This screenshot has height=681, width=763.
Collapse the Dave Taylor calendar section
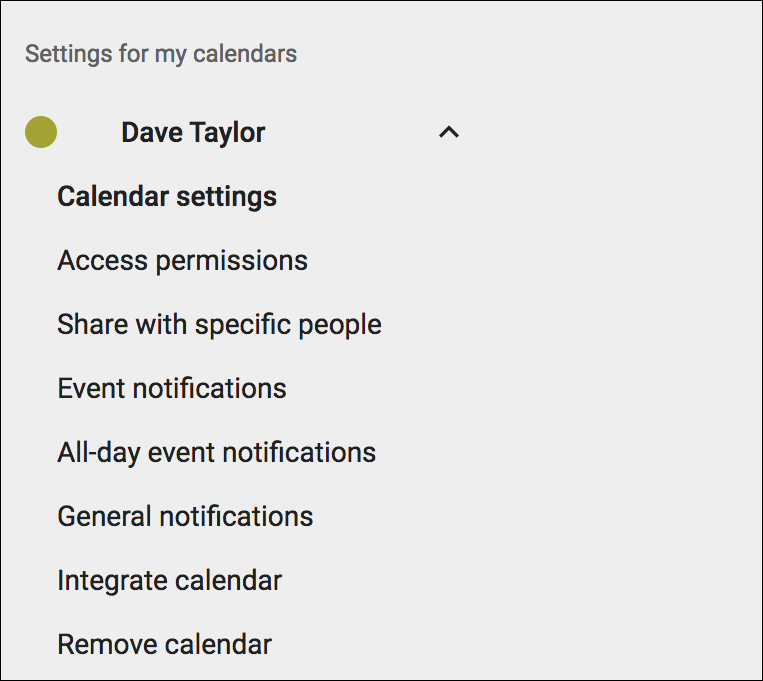[449, 132]
